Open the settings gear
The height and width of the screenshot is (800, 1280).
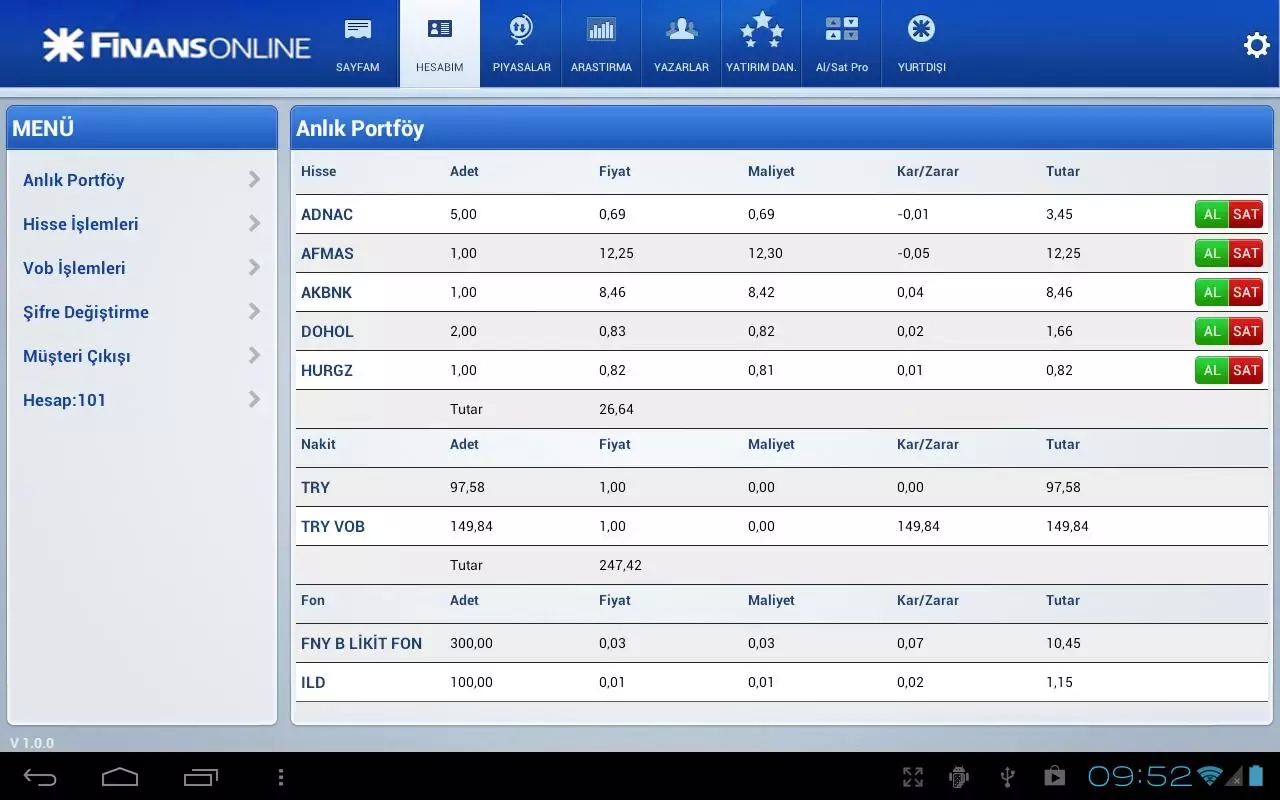tap(1256, 45)
